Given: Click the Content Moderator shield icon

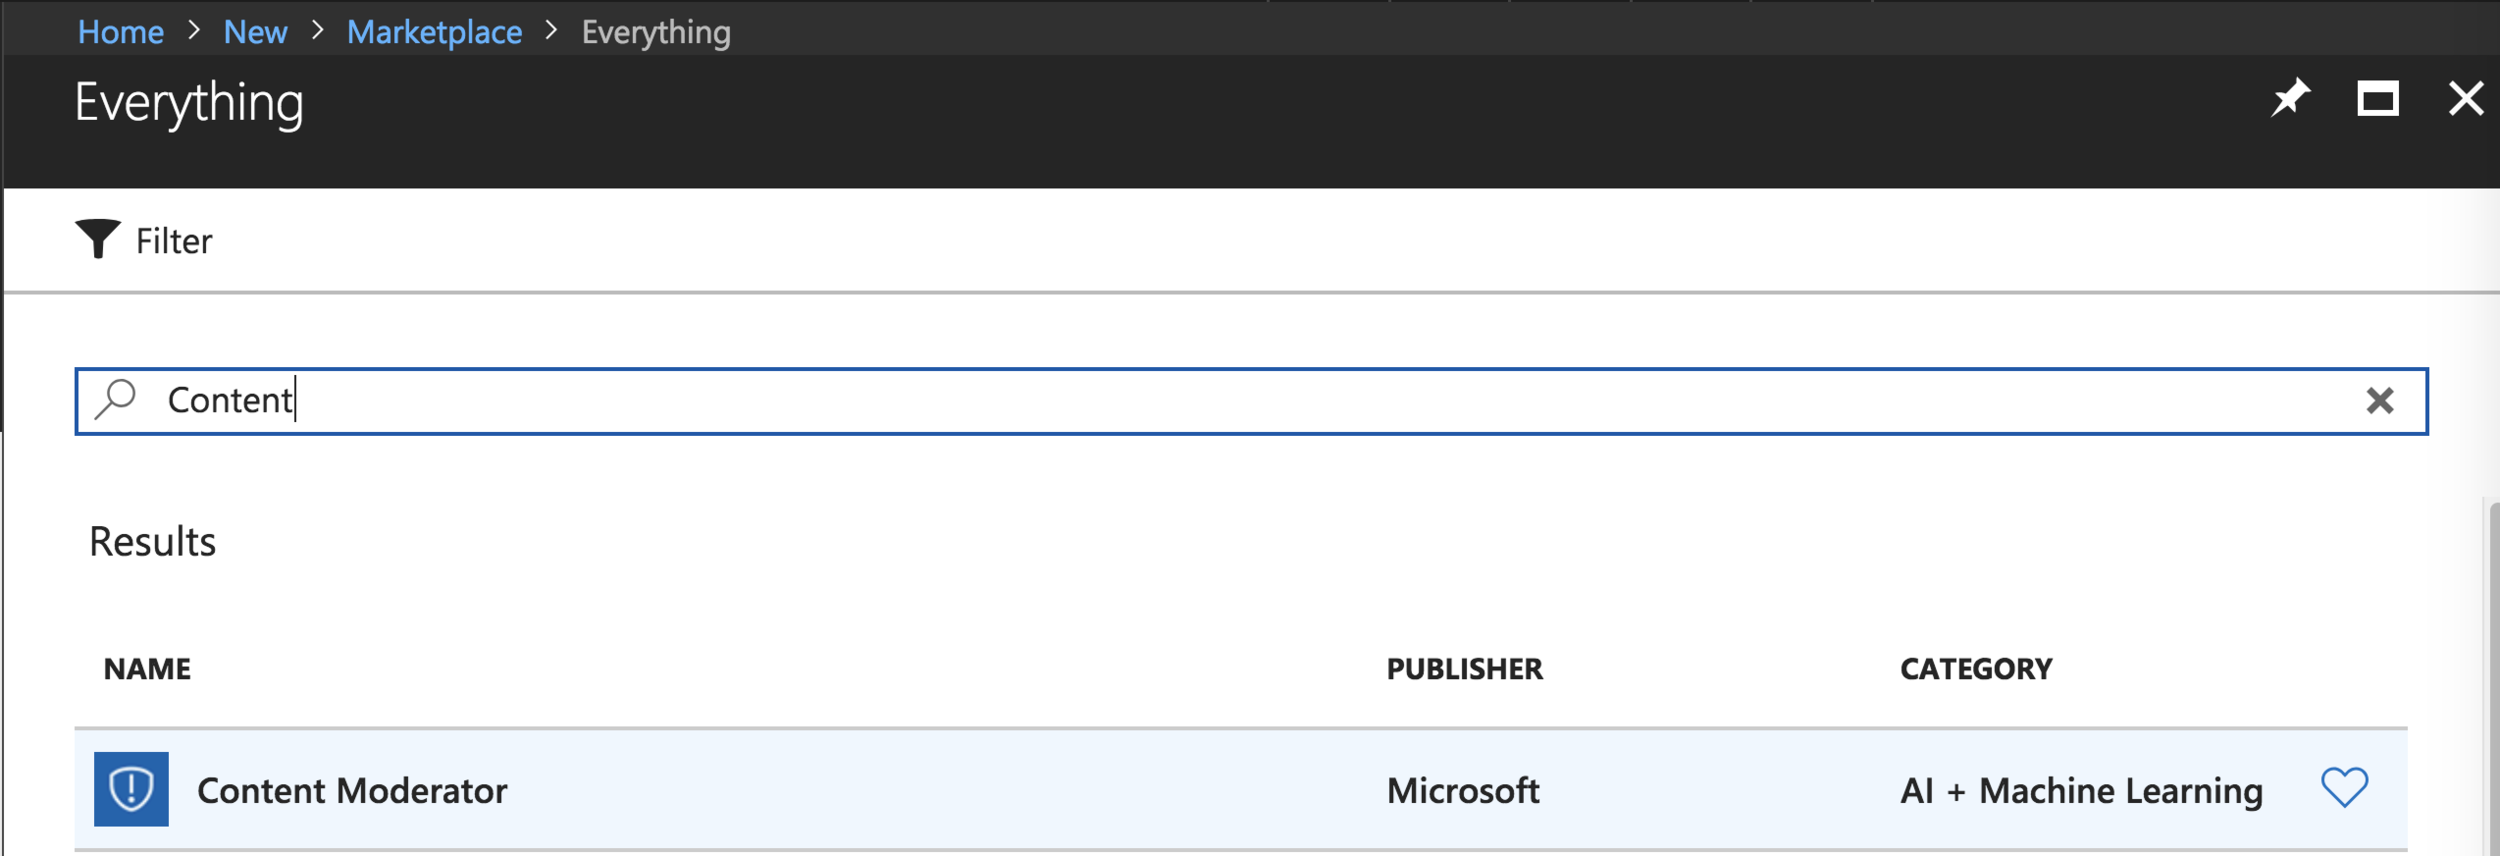Looking at the screenshot, I should coord(131,789).
